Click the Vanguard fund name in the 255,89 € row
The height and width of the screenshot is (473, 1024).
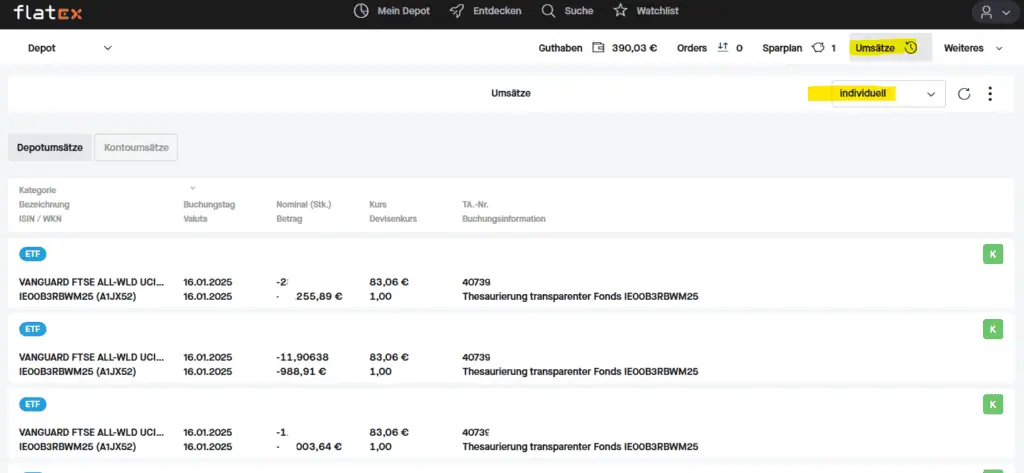coord(91,282)
